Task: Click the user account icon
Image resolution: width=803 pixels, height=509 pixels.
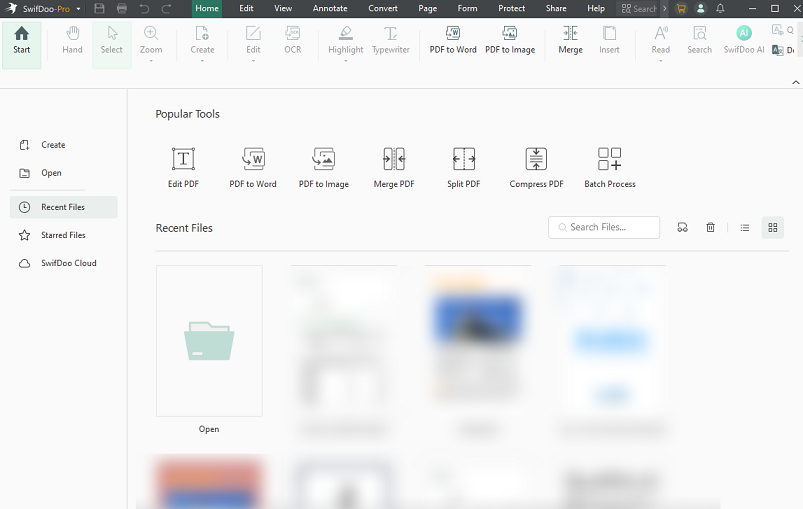Action: [x=701, y=9]
